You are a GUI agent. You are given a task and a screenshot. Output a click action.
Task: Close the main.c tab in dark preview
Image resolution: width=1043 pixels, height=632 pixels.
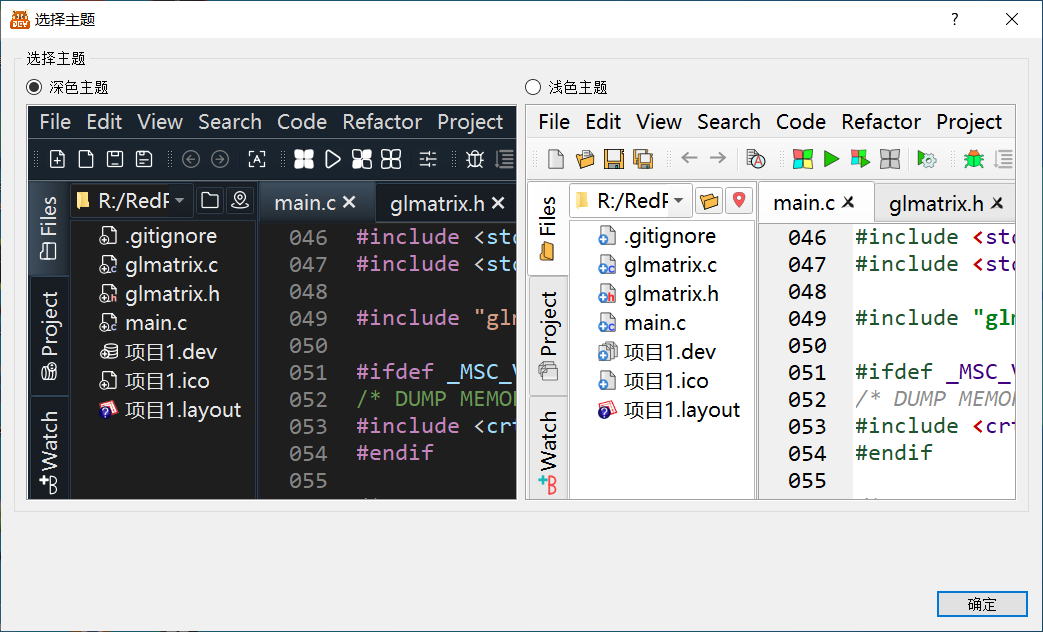click(349, 202)
